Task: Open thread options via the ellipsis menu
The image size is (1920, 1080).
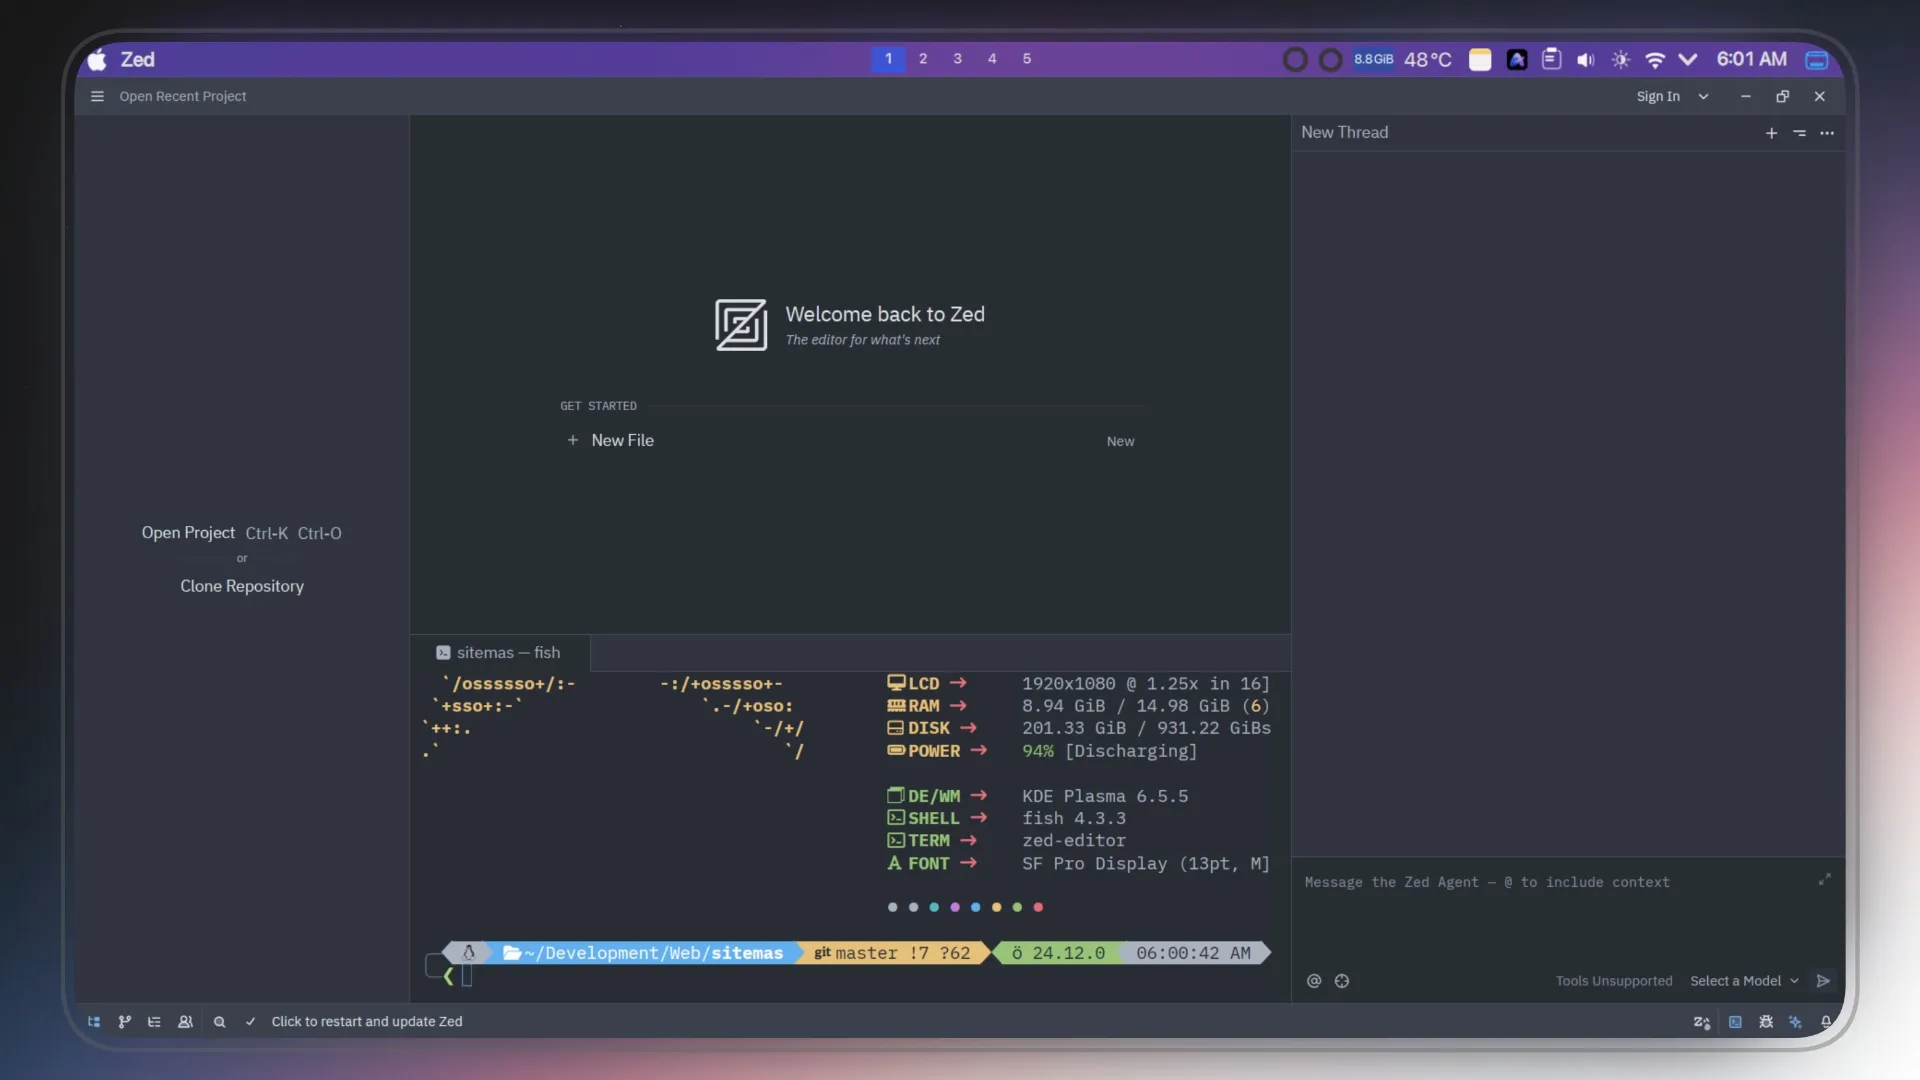Action: point(1828,132)
